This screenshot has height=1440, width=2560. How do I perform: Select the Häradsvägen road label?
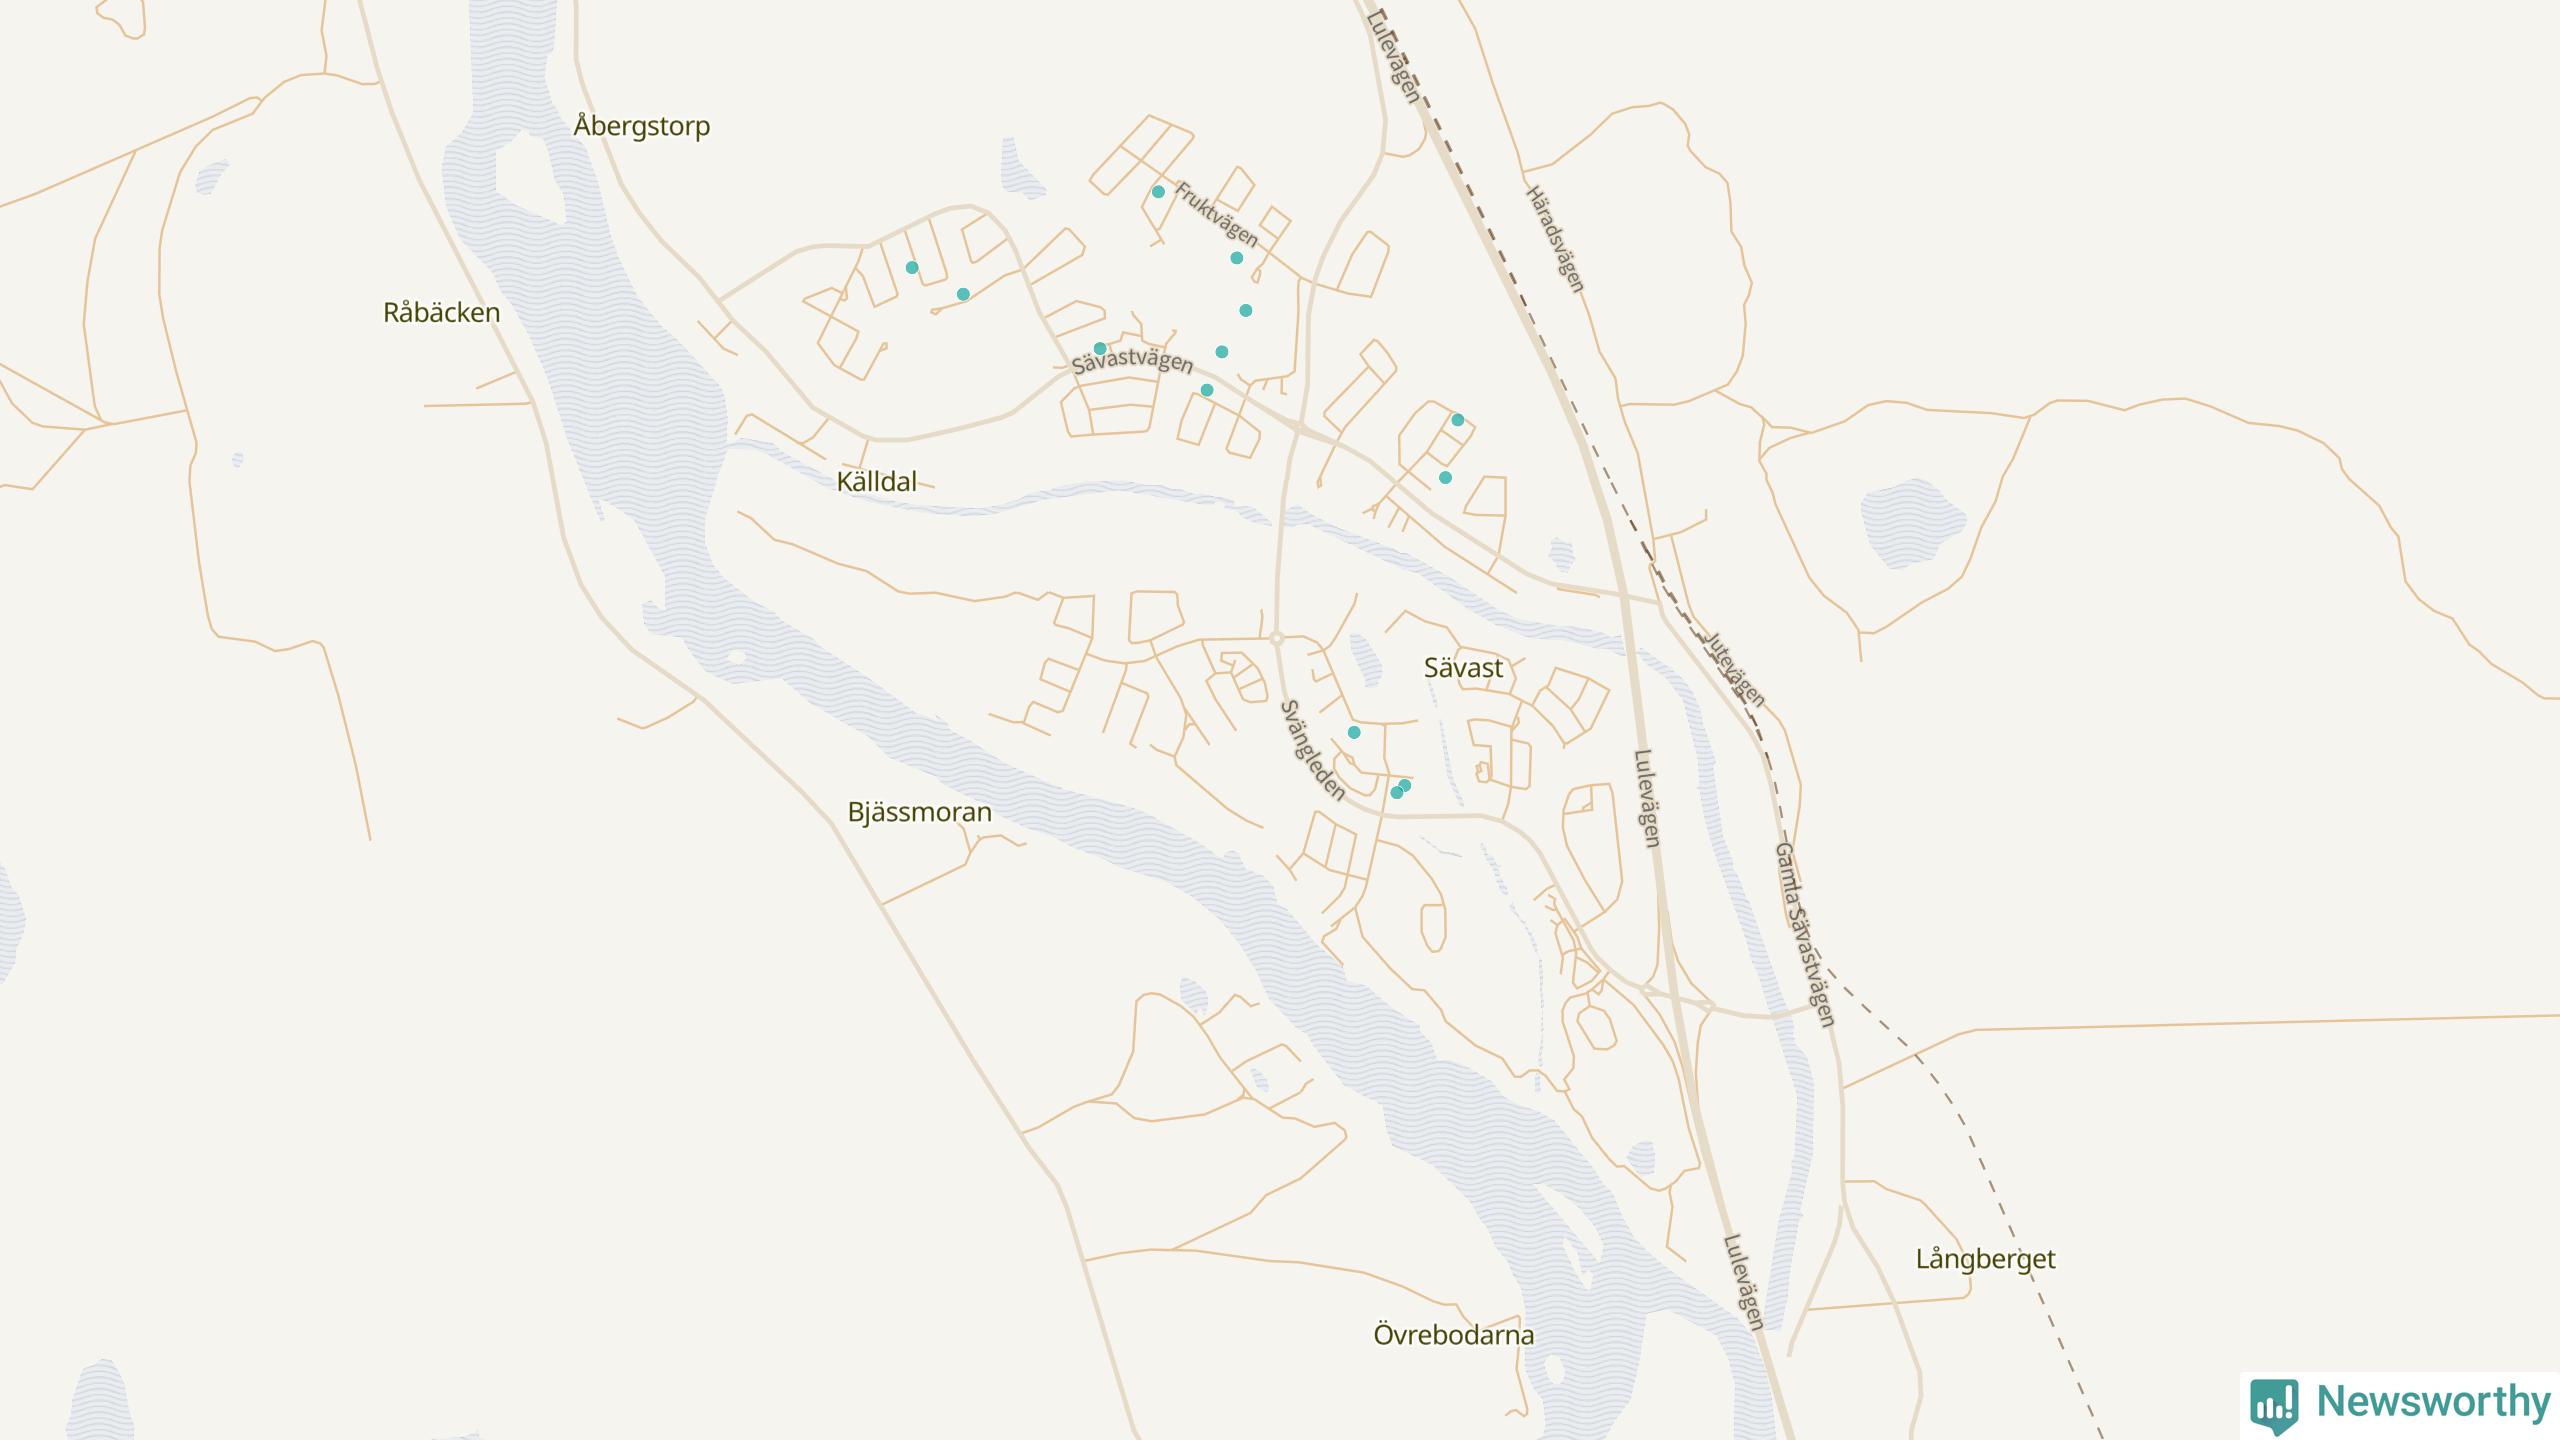[1555, 239]
